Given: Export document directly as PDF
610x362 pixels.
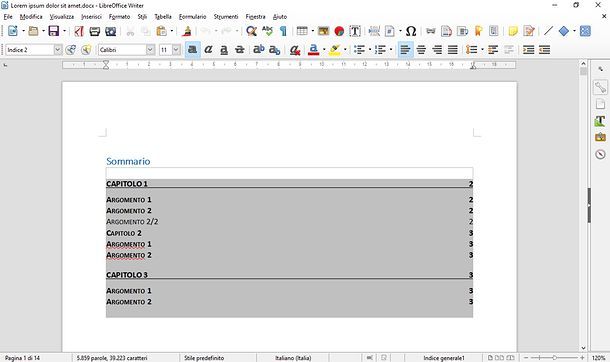Looking at the screenshot, I should [79, 31].
